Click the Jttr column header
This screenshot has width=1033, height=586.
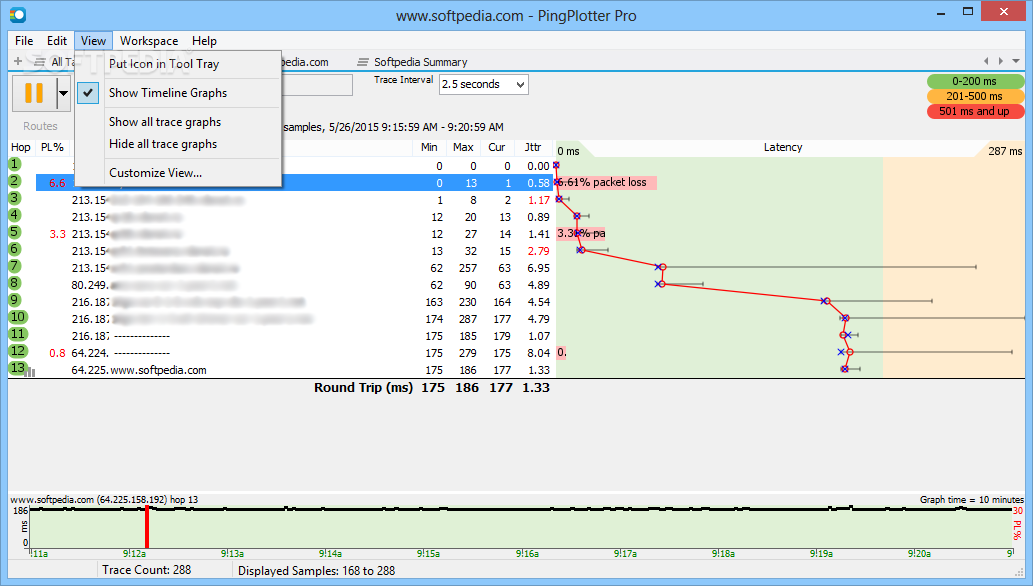point(532,148)
